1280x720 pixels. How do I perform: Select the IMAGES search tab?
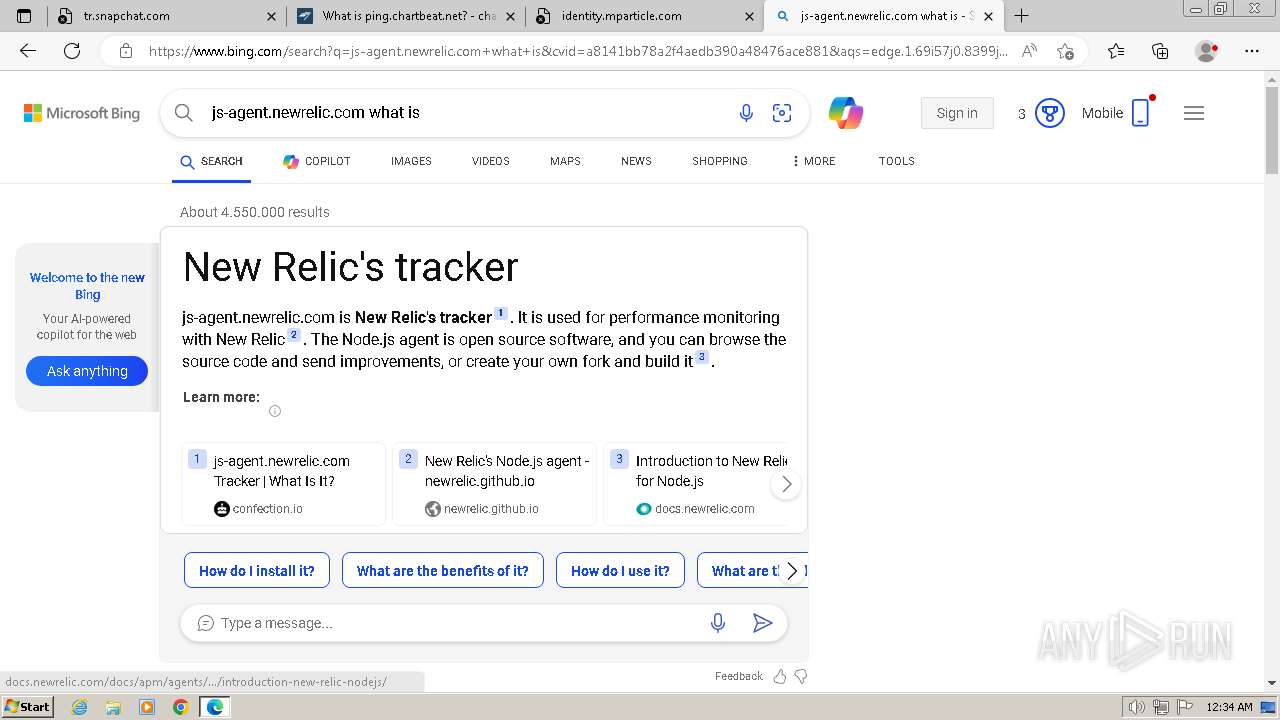click(x=411, y=161)
